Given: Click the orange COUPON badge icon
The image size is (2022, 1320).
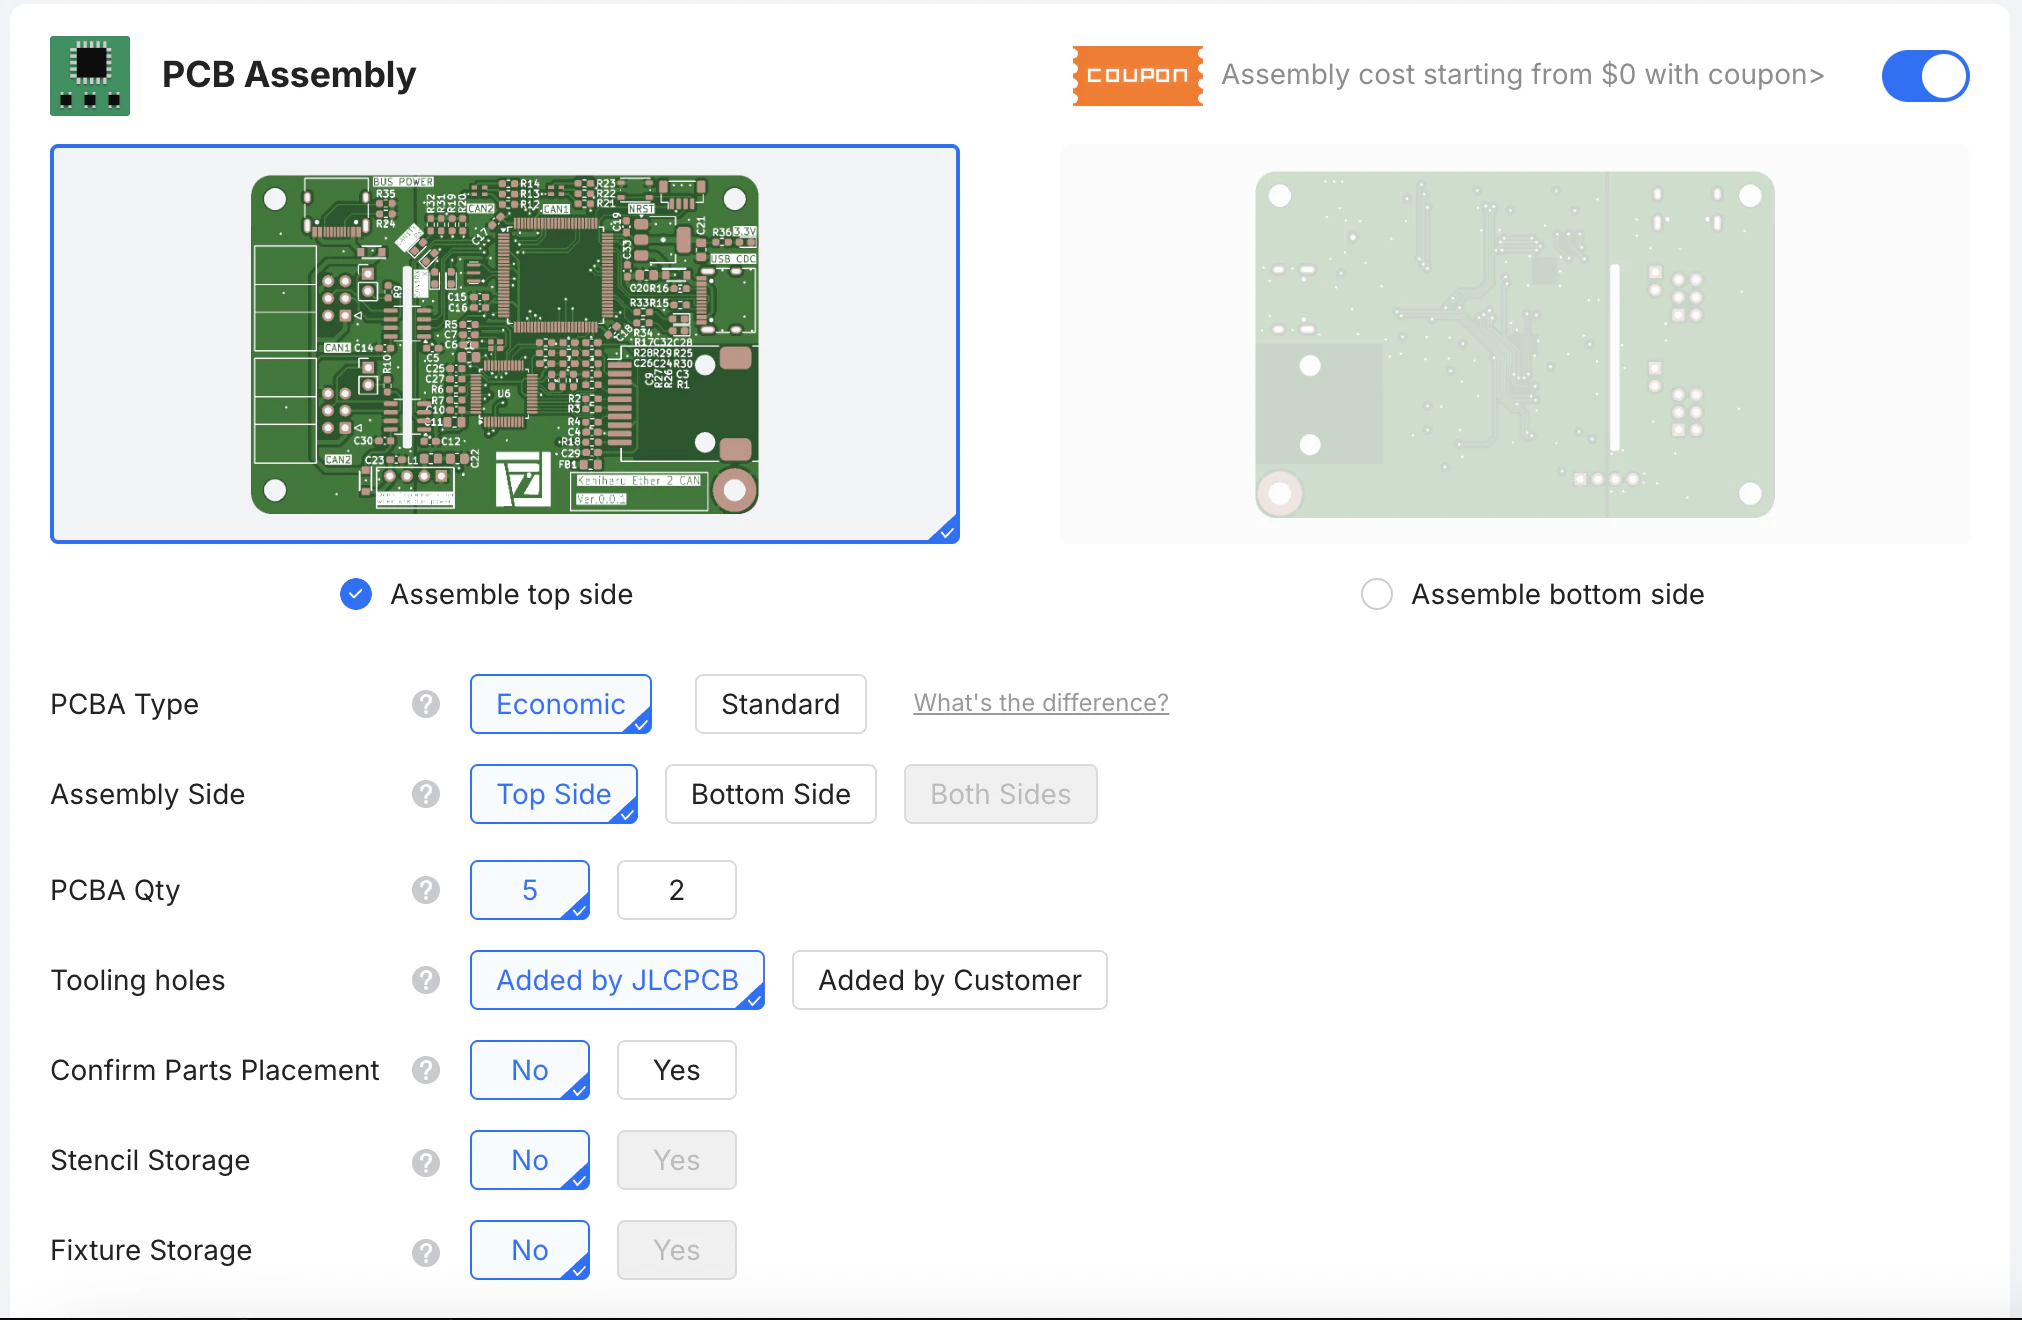Looking at the screenshot, I should pos(1137,76).
